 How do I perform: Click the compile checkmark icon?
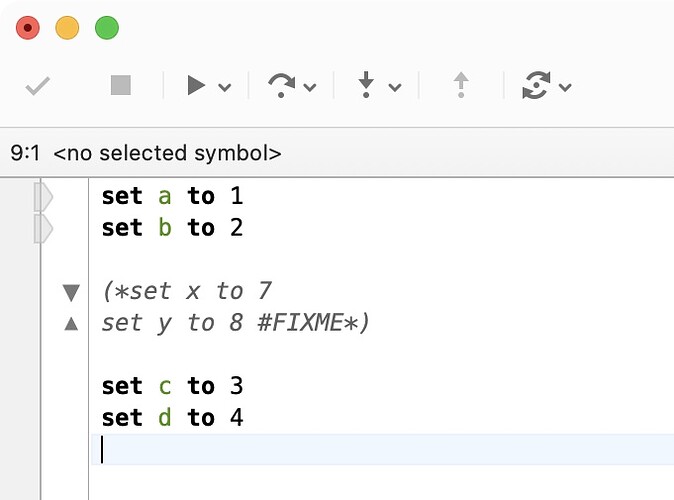(38, 86)
